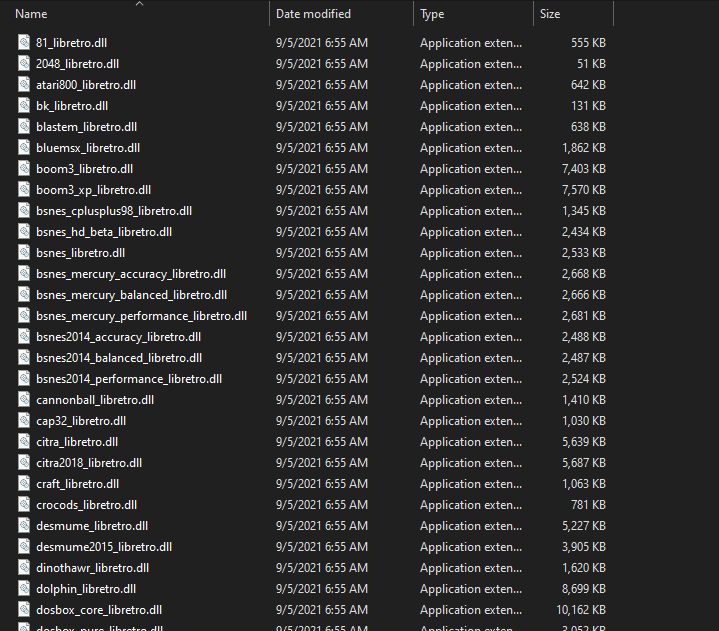Viewport: 719px width, 631px height.
Task: Click the 1,063 KB size value
Action: (x=584, y=484)
